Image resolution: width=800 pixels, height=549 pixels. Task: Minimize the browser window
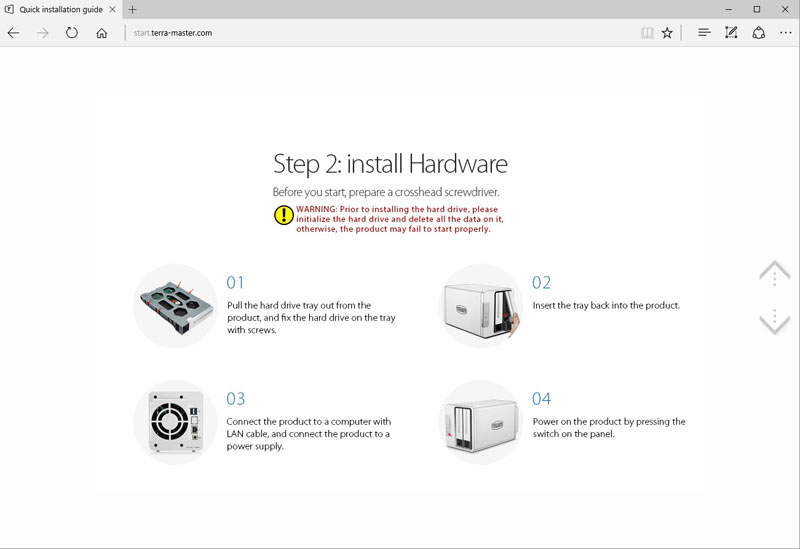729,9
